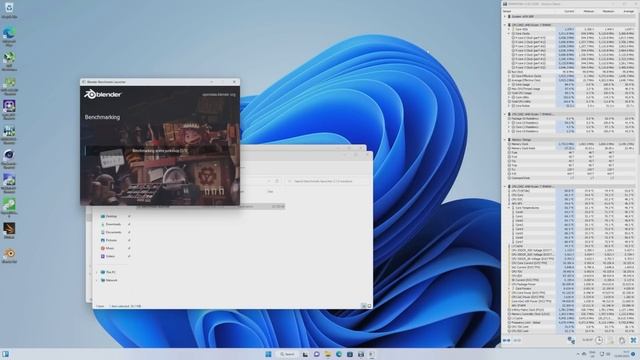Viewport: 640px width, 360px height.
Task: Click the taskbar Search box
Action: click(287, 354)
